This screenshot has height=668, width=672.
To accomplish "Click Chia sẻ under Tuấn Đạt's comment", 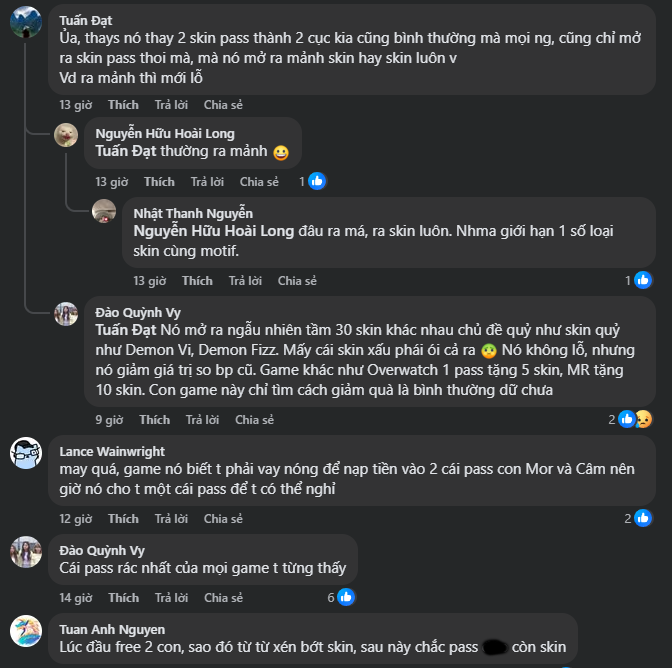I will coord(223,104).
